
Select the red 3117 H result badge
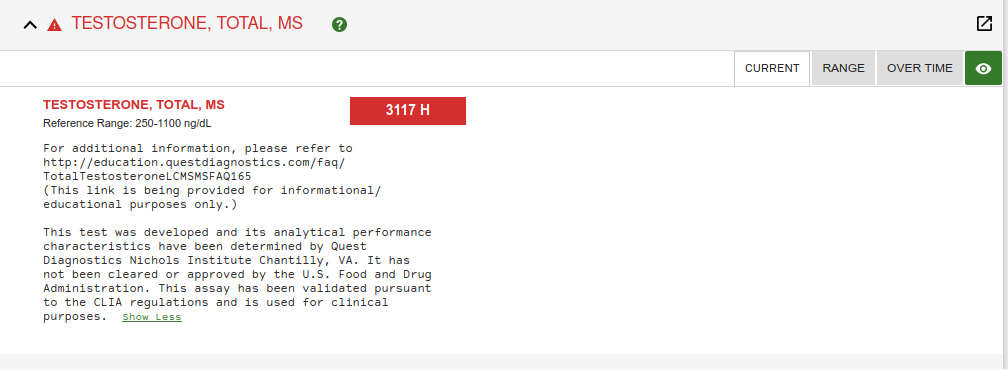coord(408,110)
